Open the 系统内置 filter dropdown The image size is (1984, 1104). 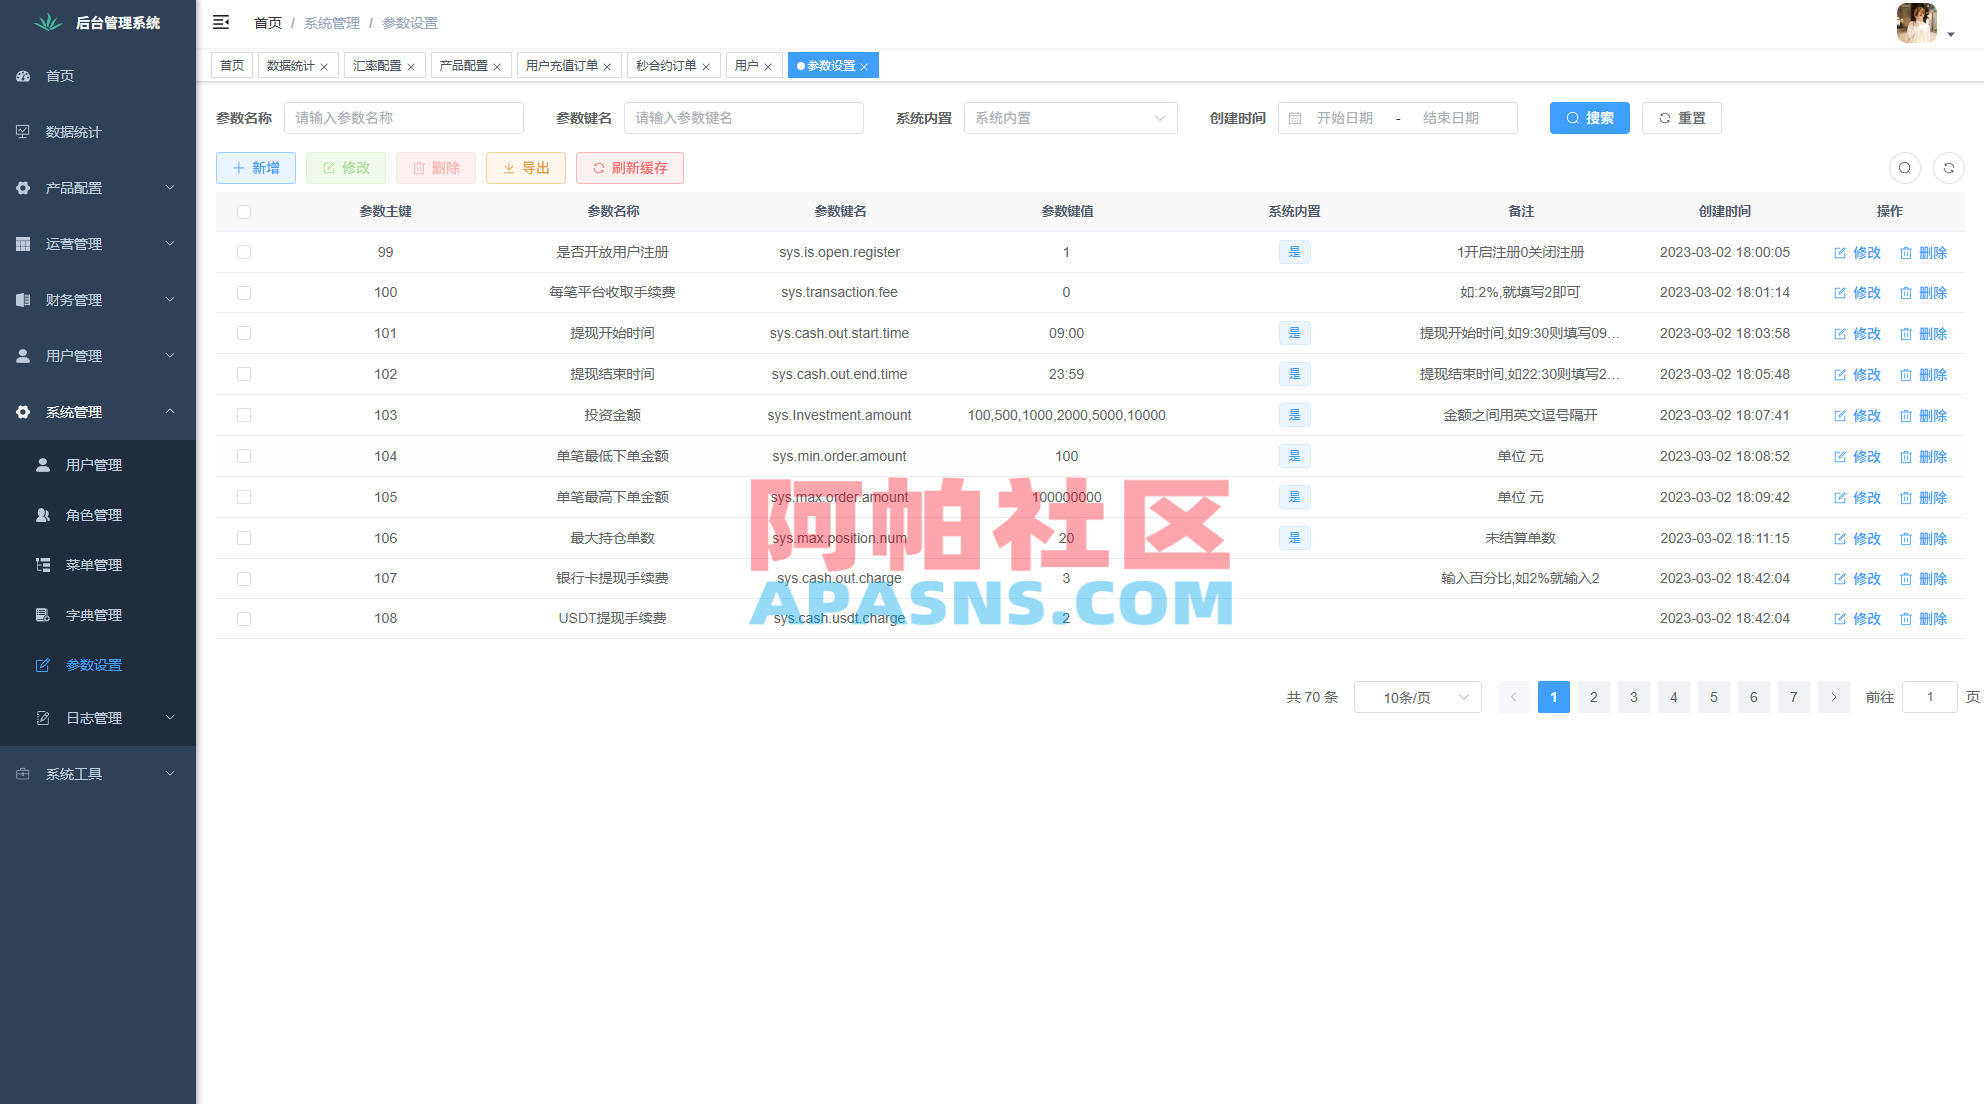(1070, 117)
